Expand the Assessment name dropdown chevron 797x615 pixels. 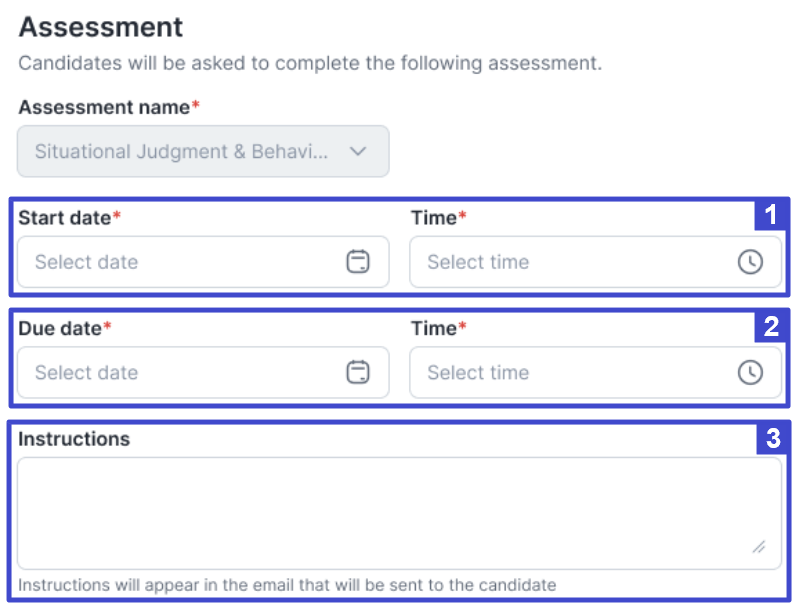click(358, 152)
